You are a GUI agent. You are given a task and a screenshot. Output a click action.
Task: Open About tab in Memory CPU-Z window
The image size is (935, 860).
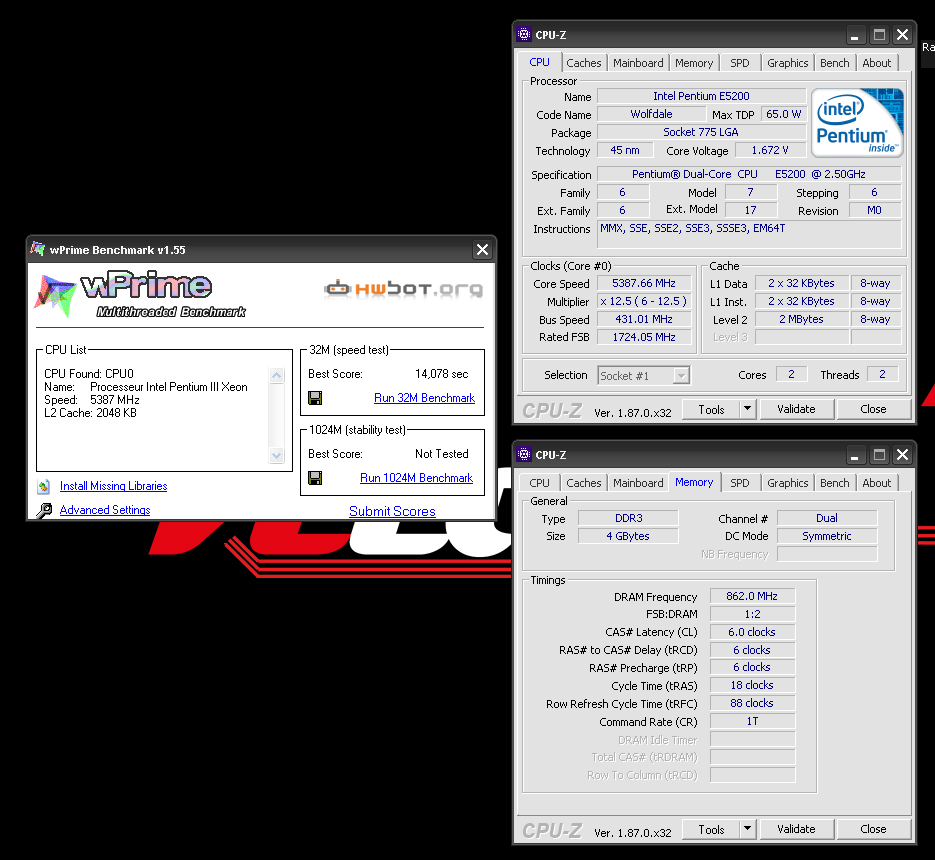click(877, 483)
